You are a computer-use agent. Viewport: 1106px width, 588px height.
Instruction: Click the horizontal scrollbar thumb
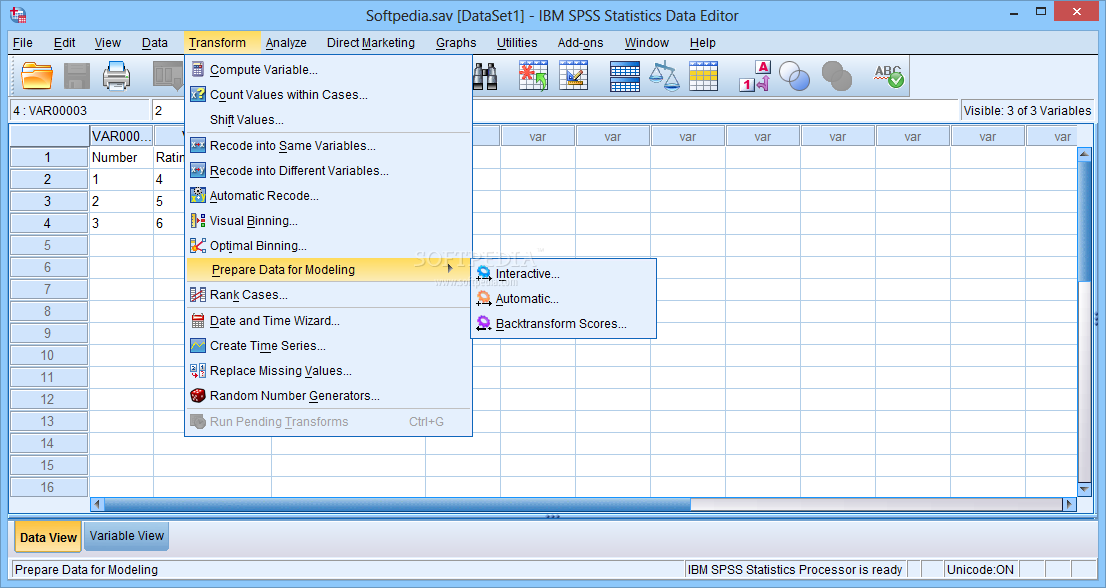[397, 504]
